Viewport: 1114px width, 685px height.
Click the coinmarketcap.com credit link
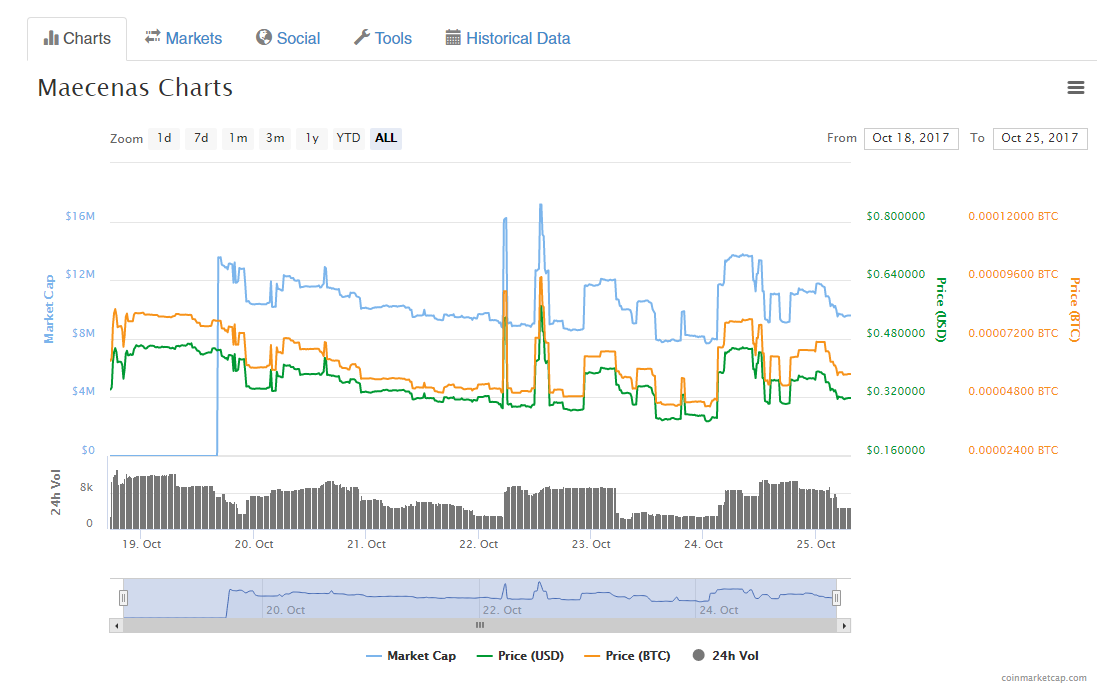pos(1044,678)
